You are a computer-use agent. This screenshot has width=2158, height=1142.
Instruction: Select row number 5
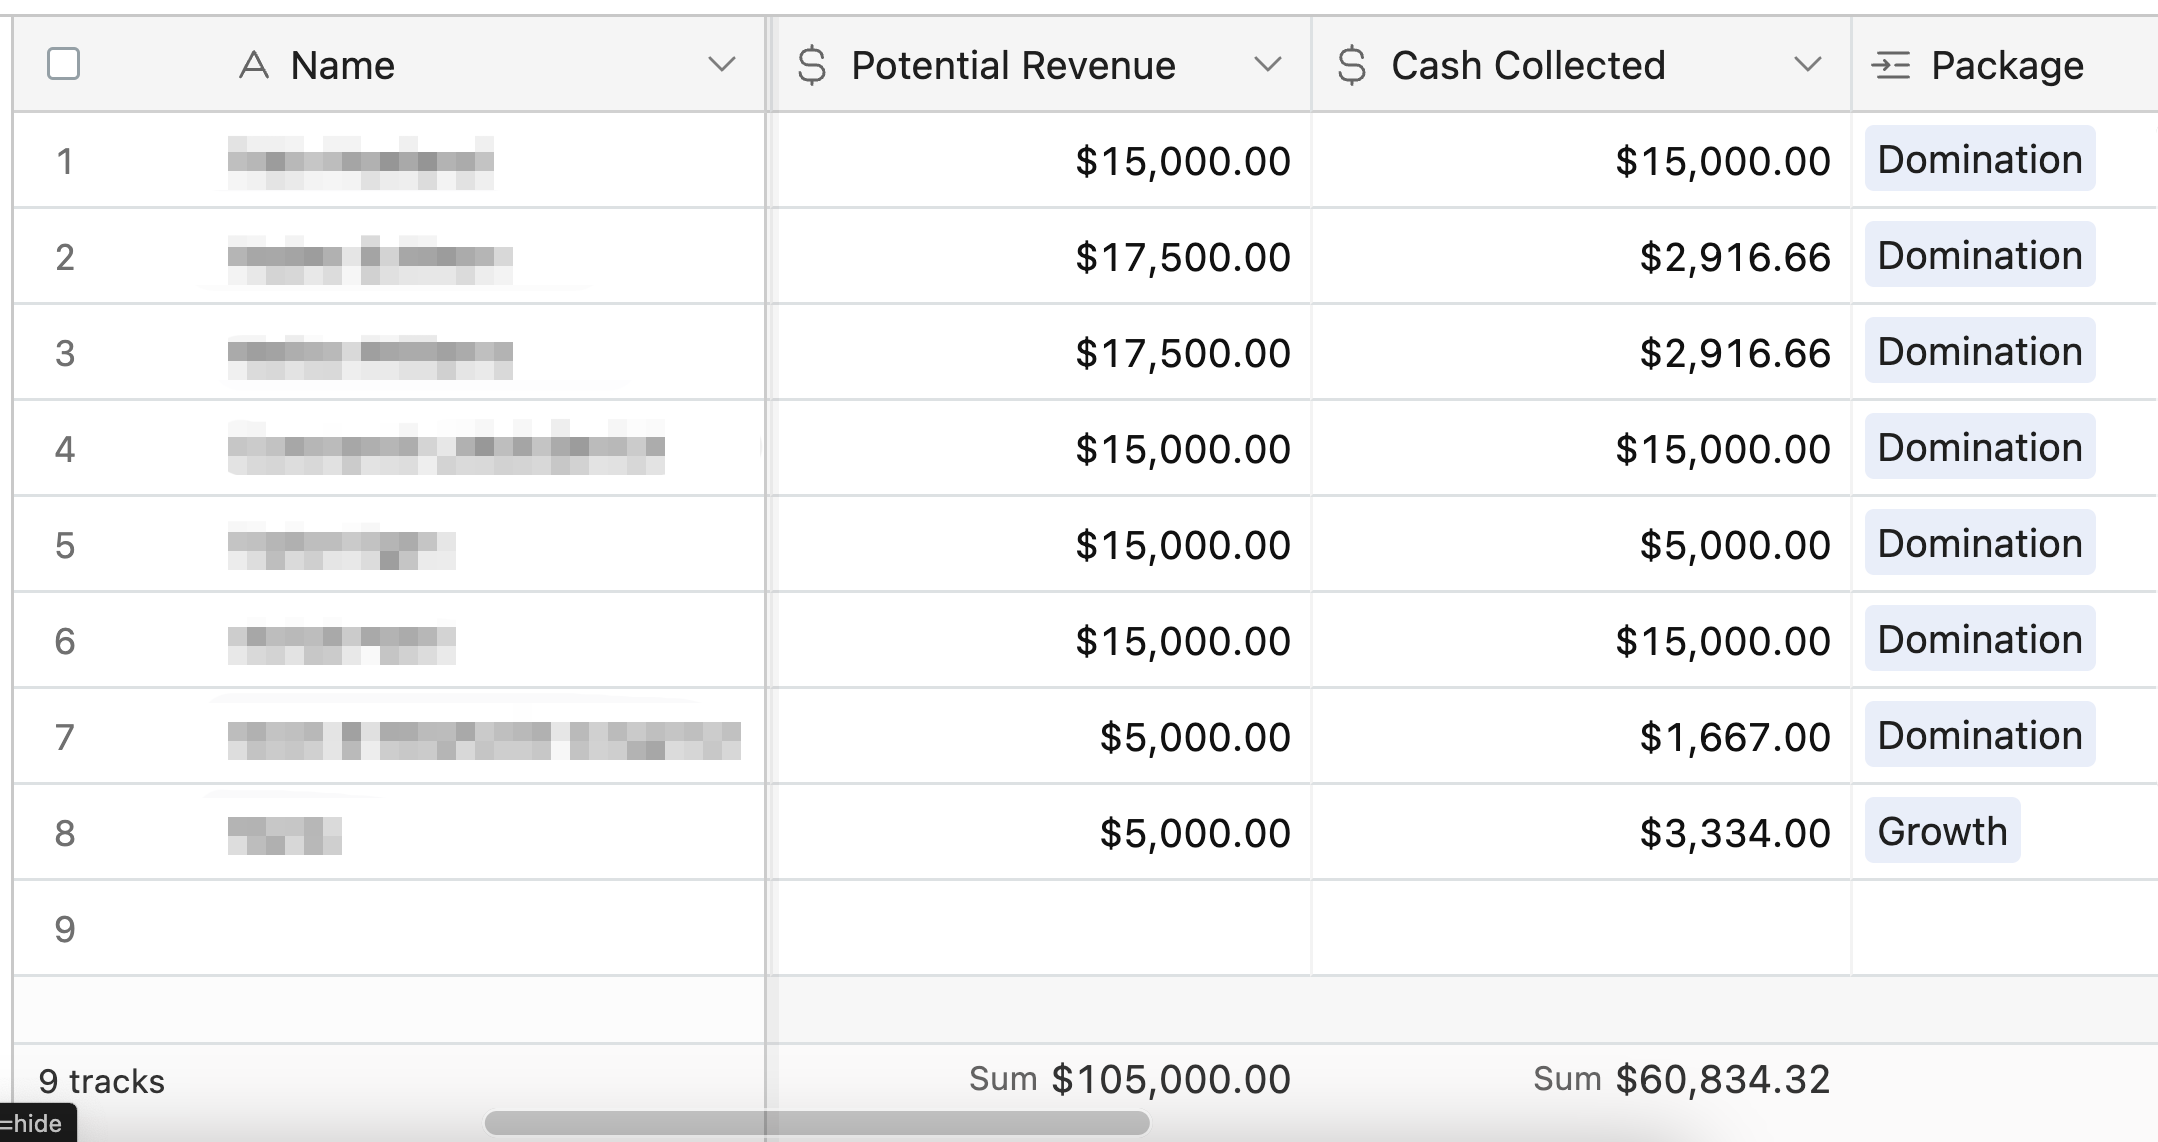pos(65,545)
